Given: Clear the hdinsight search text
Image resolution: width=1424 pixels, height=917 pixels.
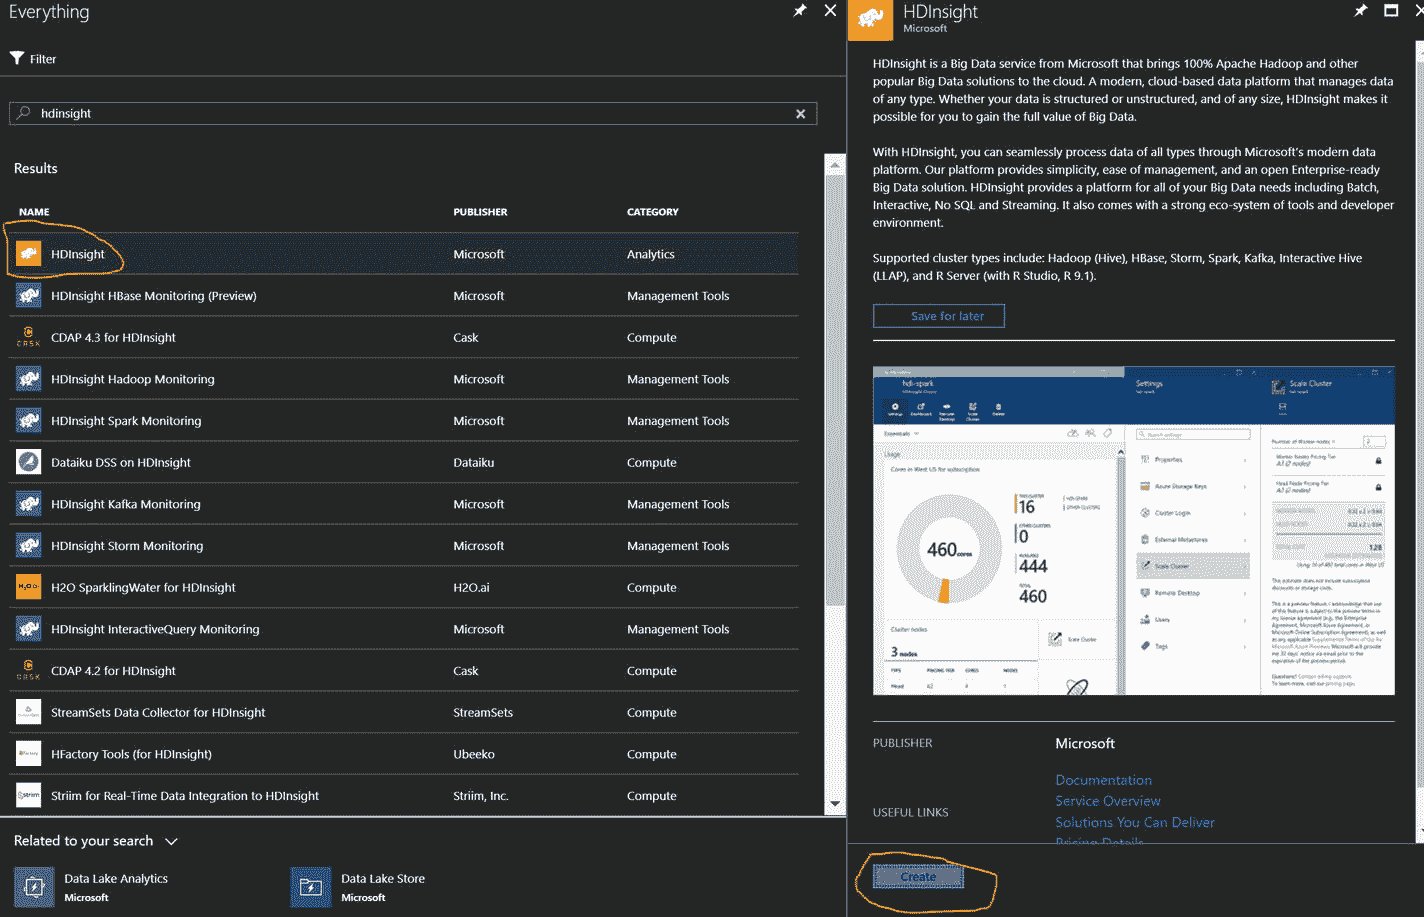Looking at the screenshot, I should 800,114.
